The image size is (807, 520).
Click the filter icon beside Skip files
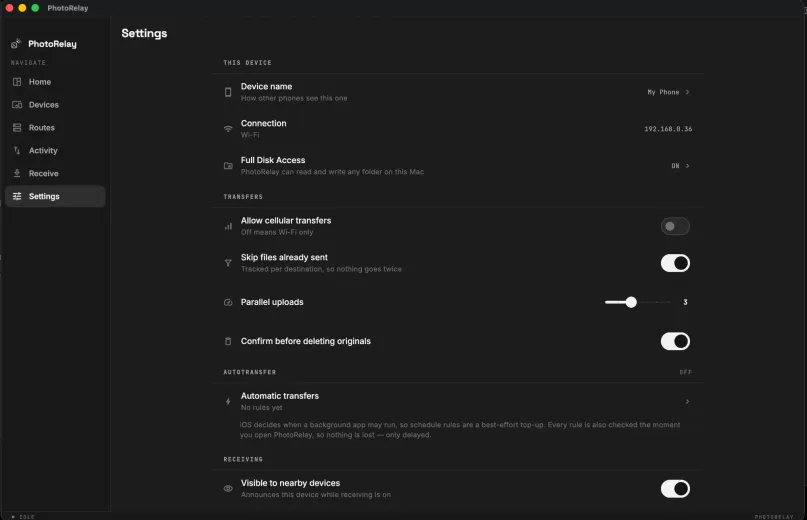point(228,263)
